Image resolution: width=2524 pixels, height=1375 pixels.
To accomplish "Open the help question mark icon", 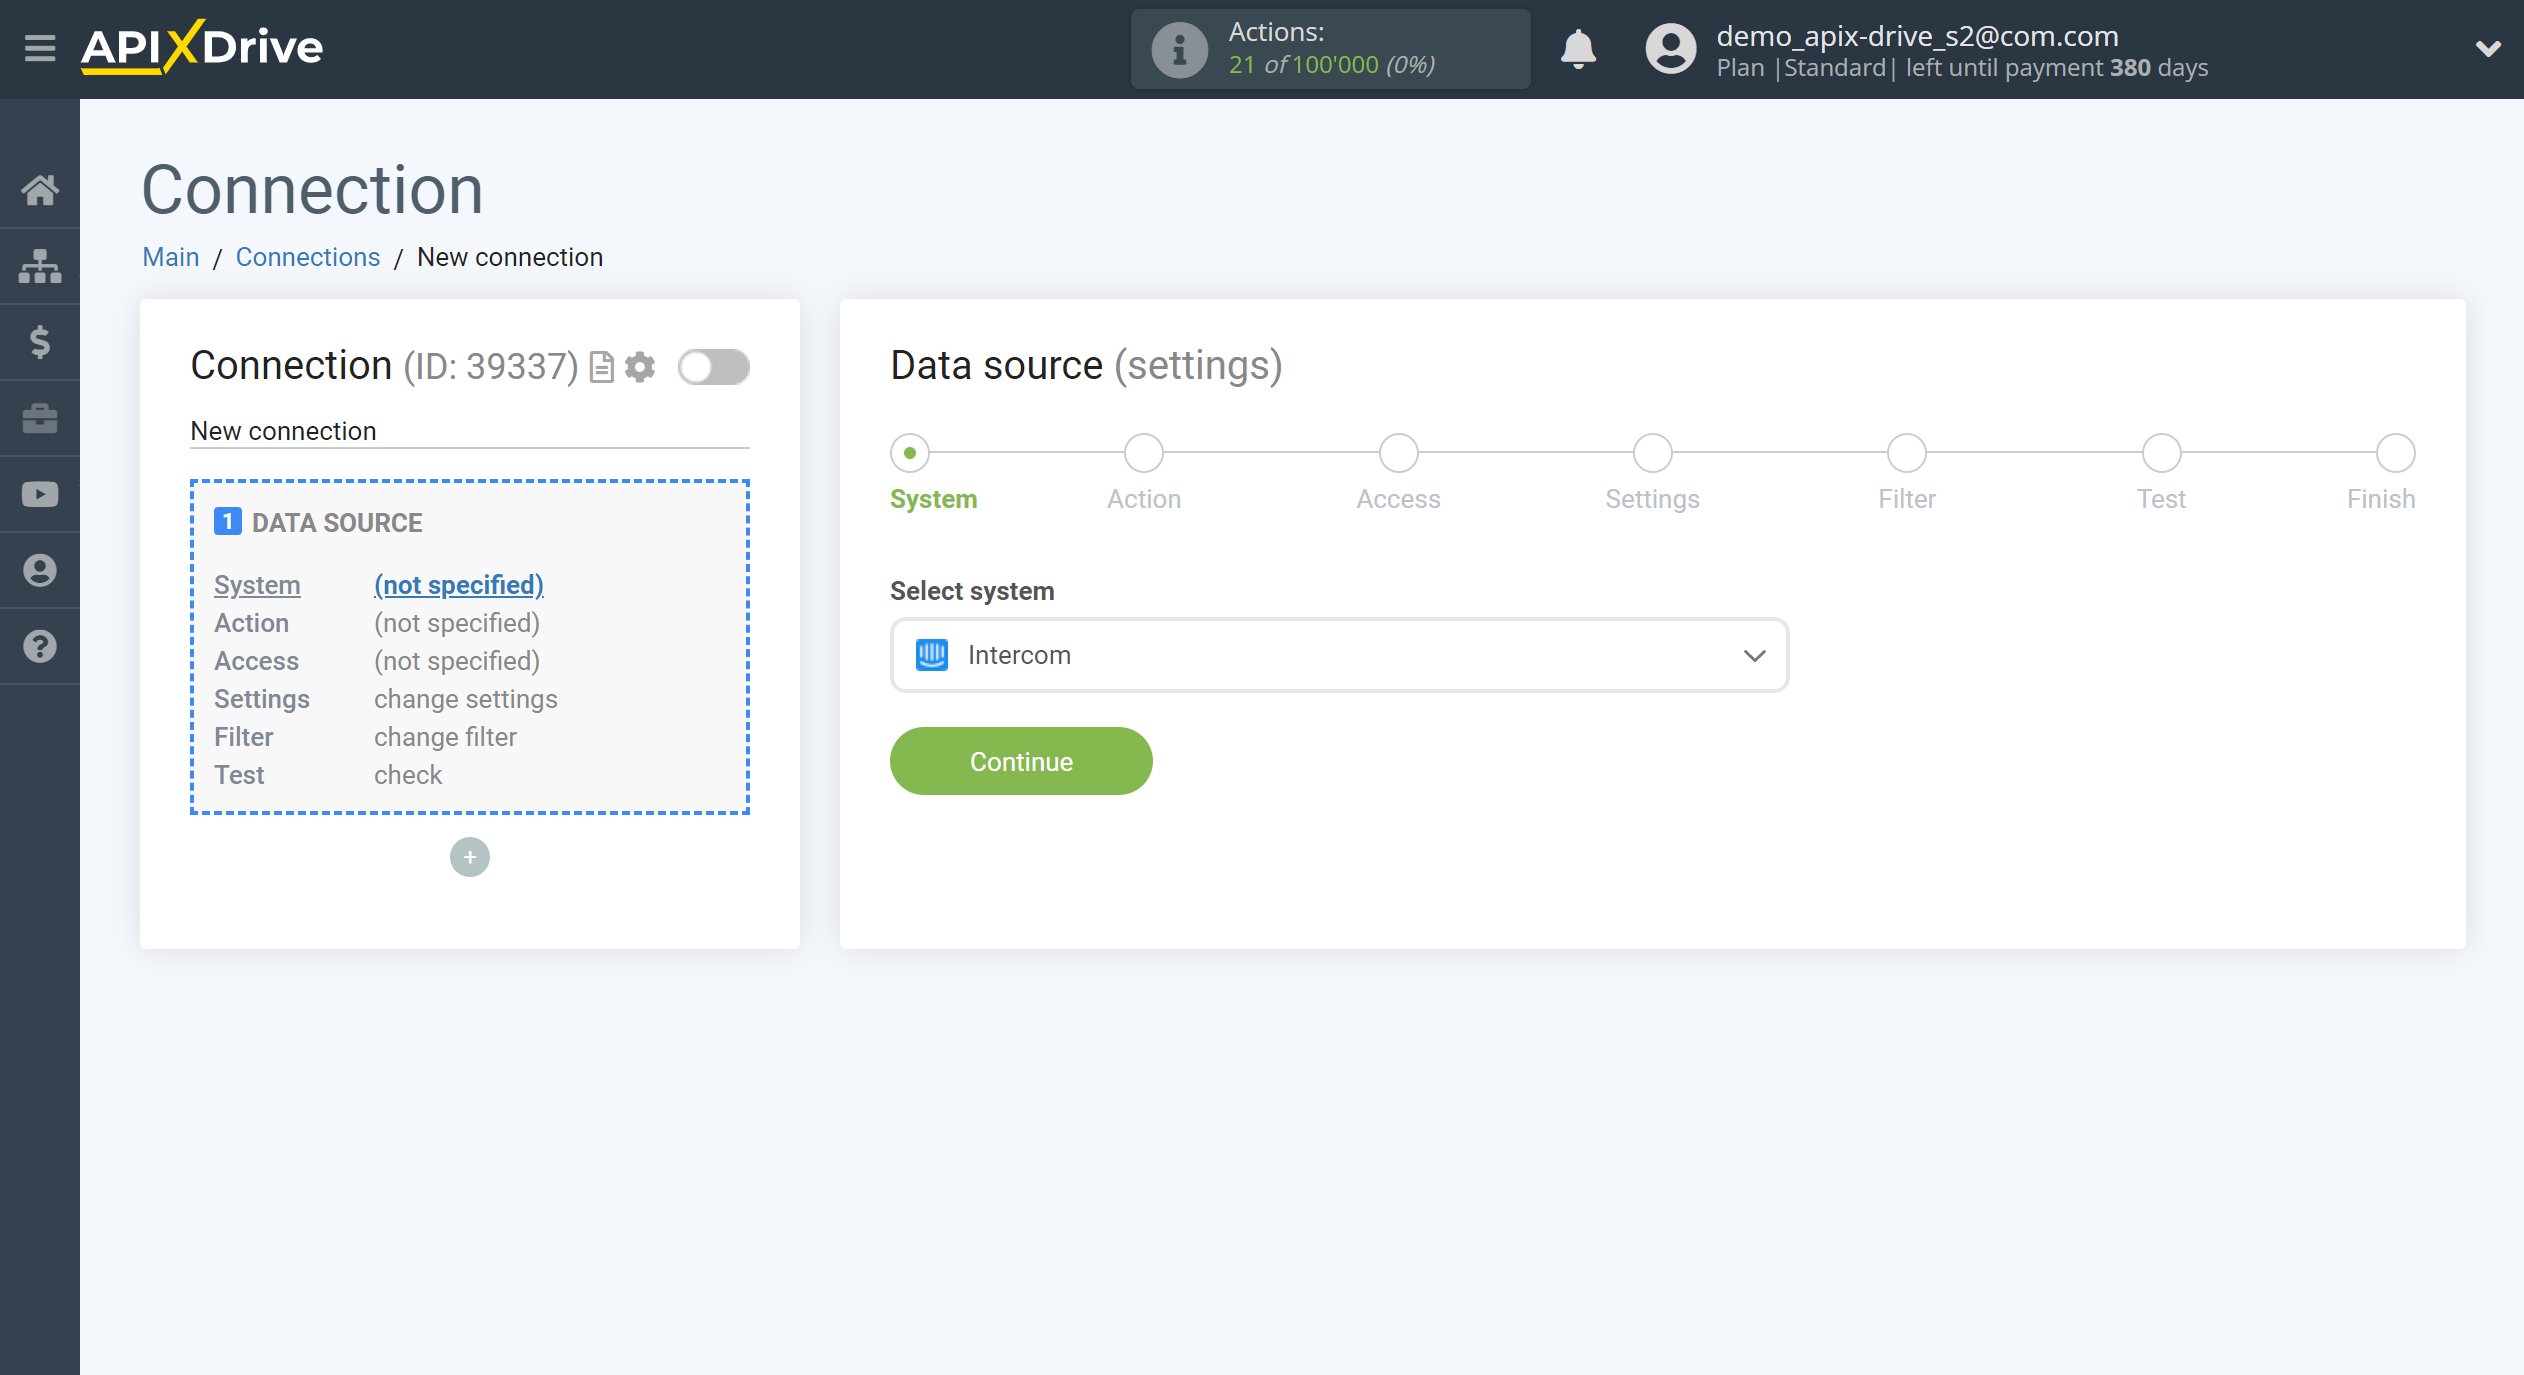I will [40, 646].
